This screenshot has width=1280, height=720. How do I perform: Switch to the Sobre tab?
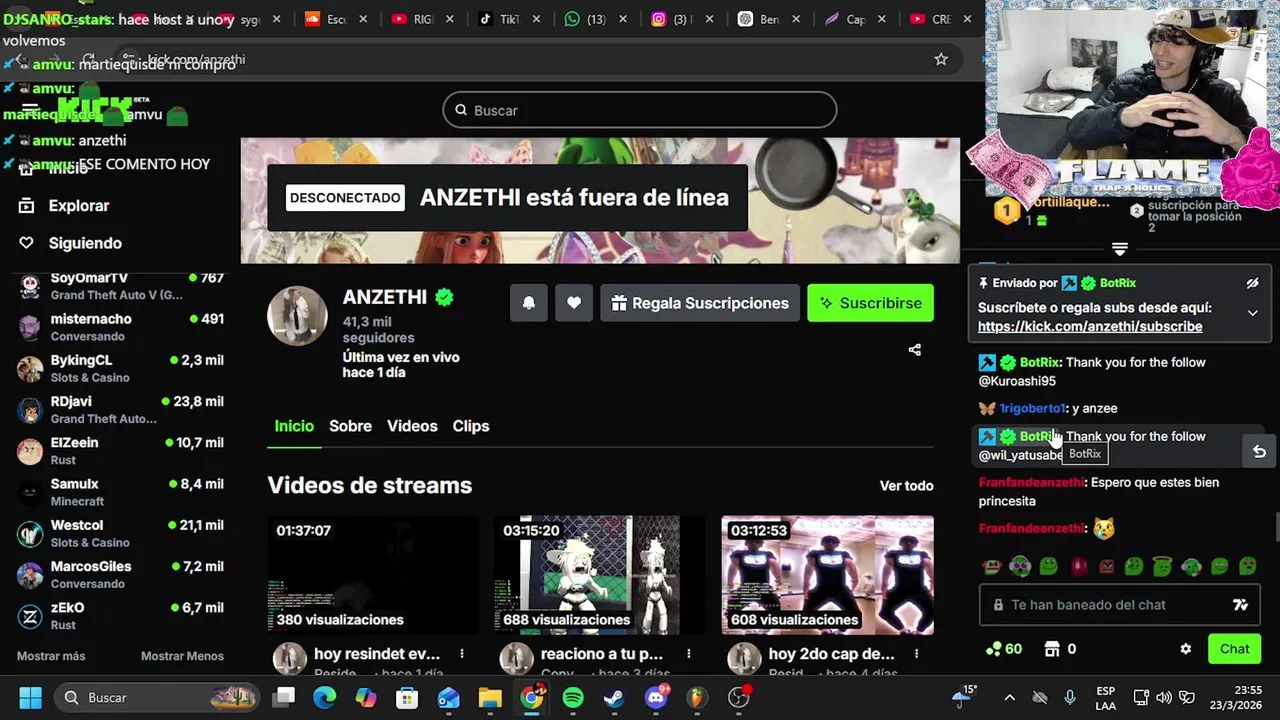point(350,426)
